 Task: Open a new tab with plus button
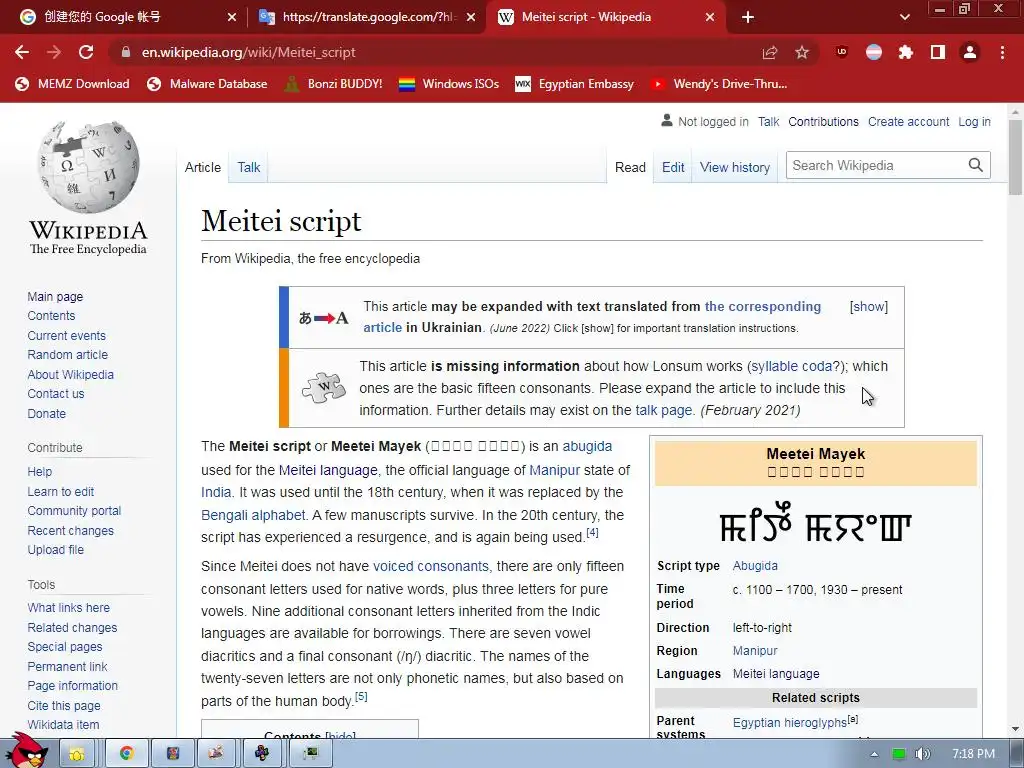[x=748, y=17]
